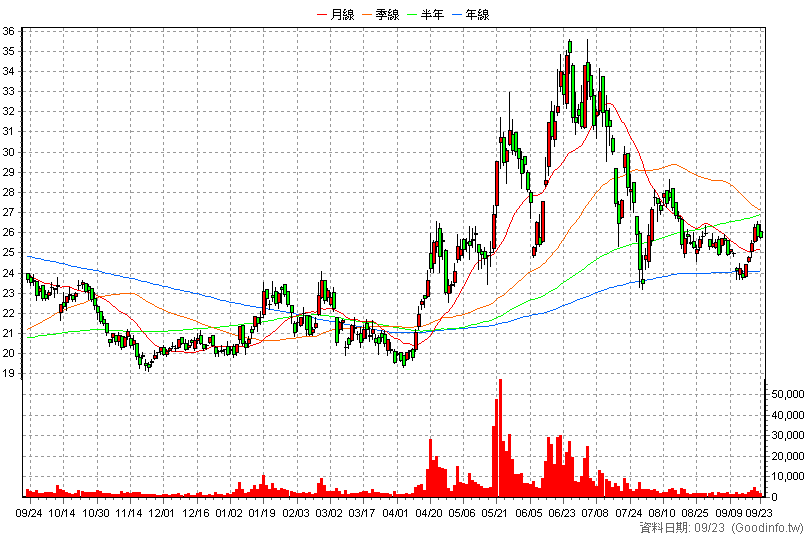
Task: Click the 02/03 date axis label
Action: 296,513
